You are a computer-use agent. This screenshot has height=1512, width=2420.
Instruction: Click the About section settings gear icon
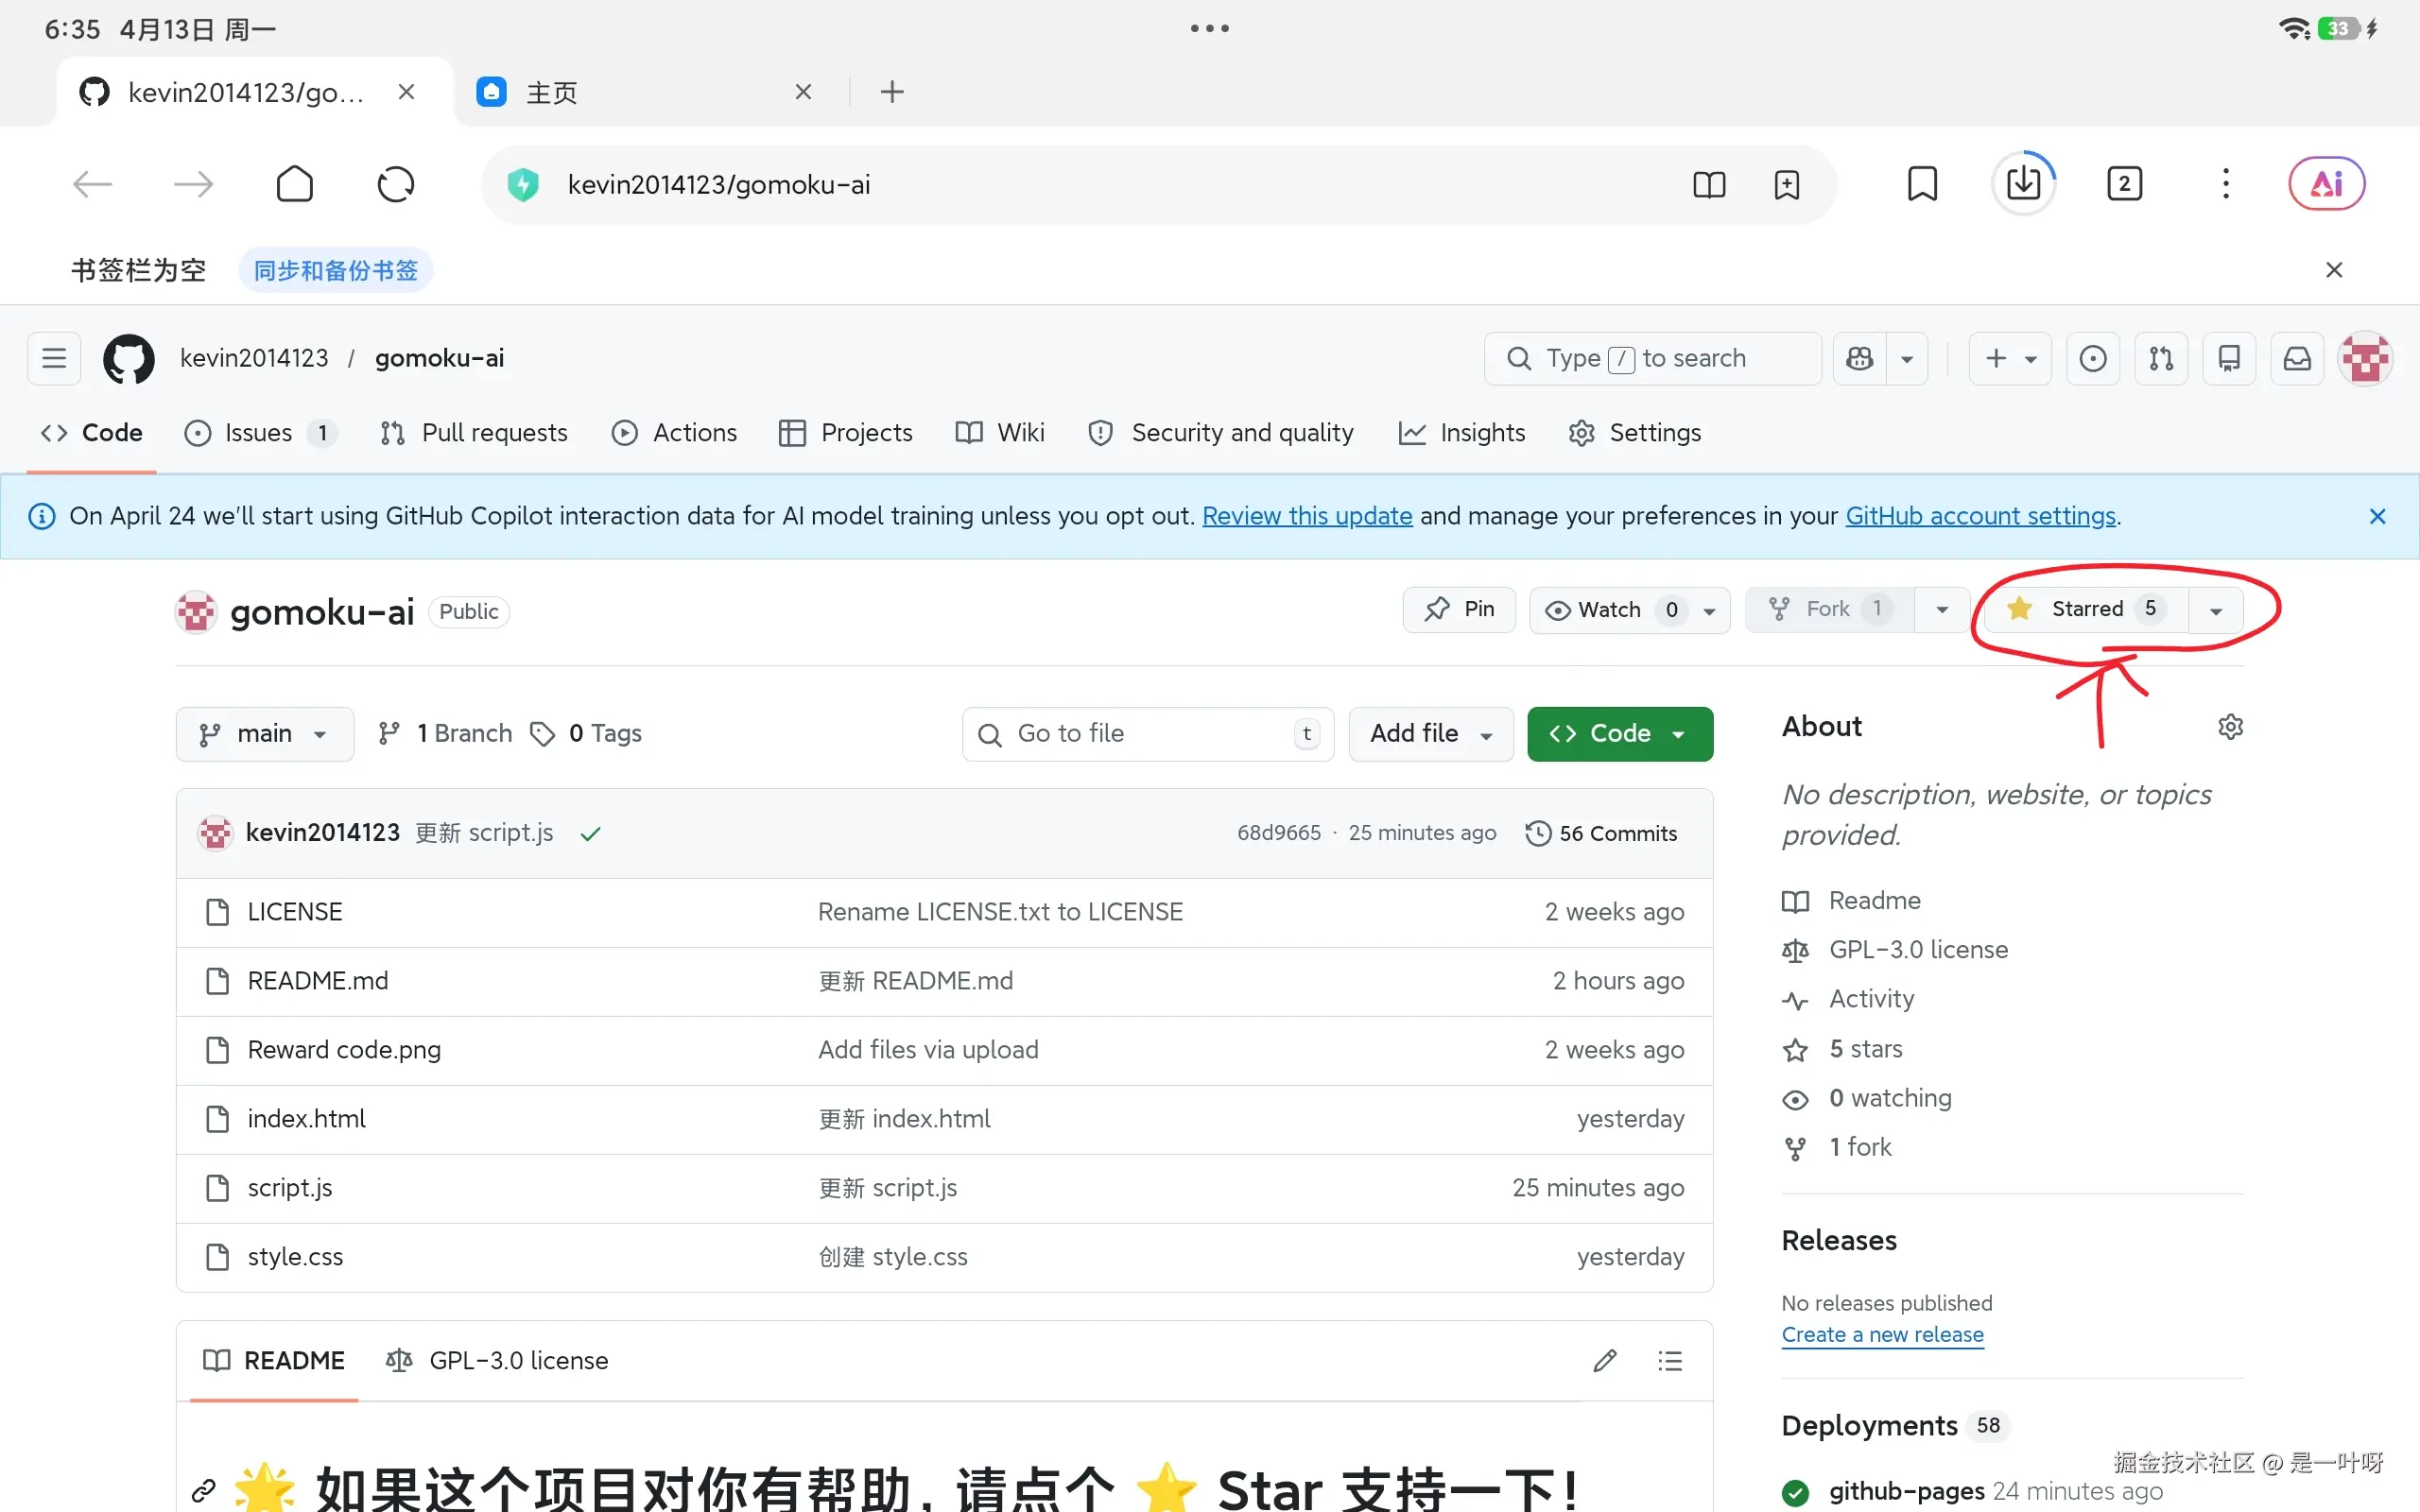click(2232, 727)
